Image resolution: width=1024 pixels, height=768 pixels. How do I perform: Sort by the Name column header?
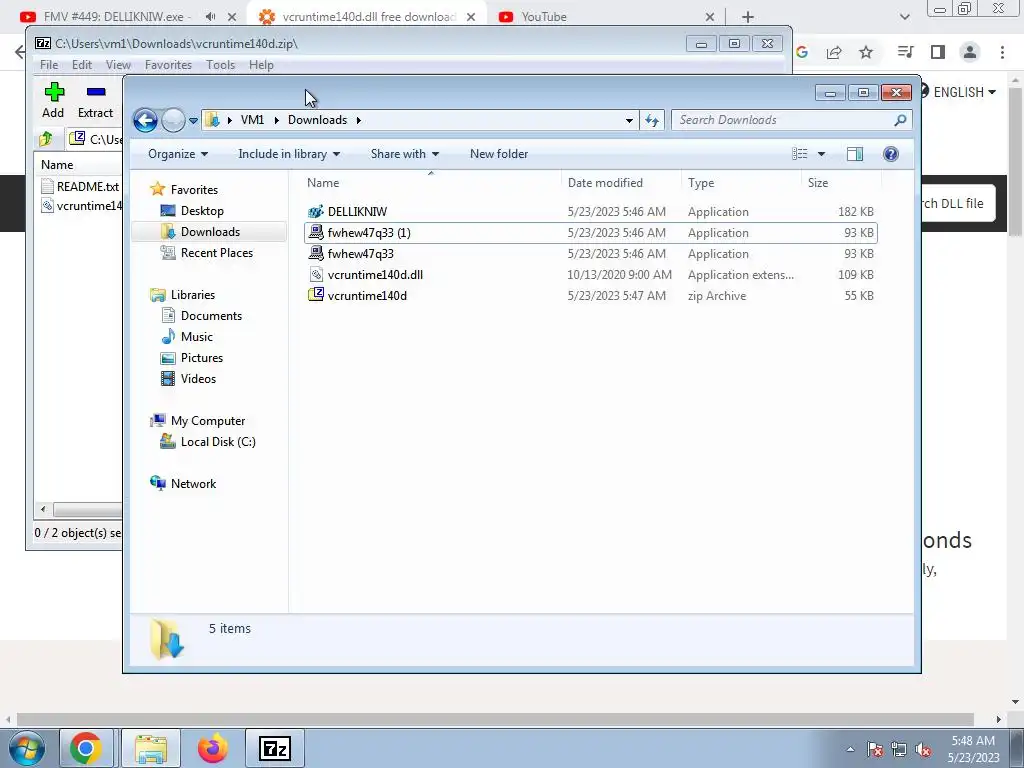431,183
